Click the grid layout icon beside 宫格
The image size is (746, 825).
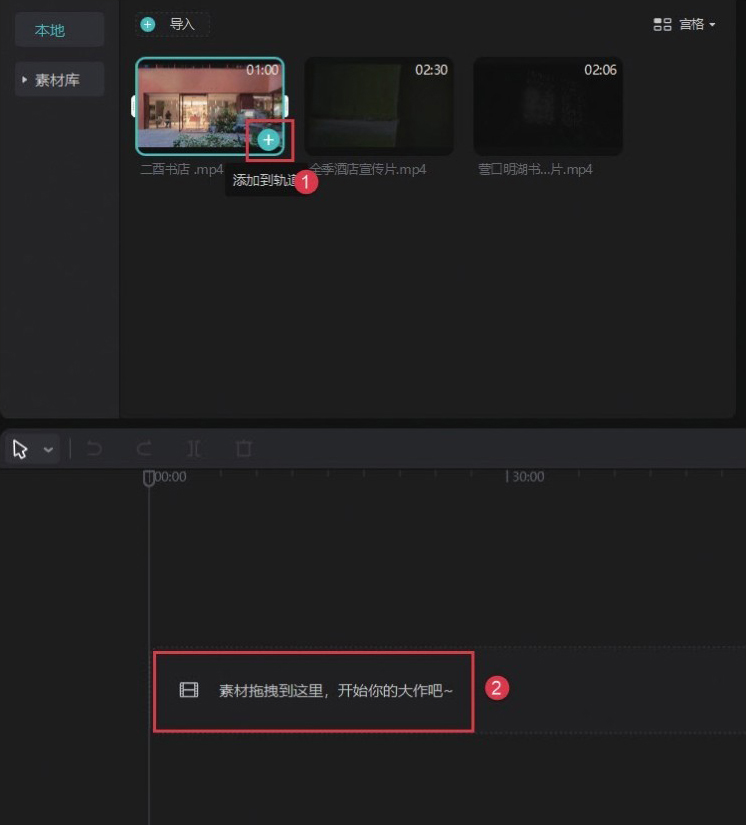(x=662, y=24)
